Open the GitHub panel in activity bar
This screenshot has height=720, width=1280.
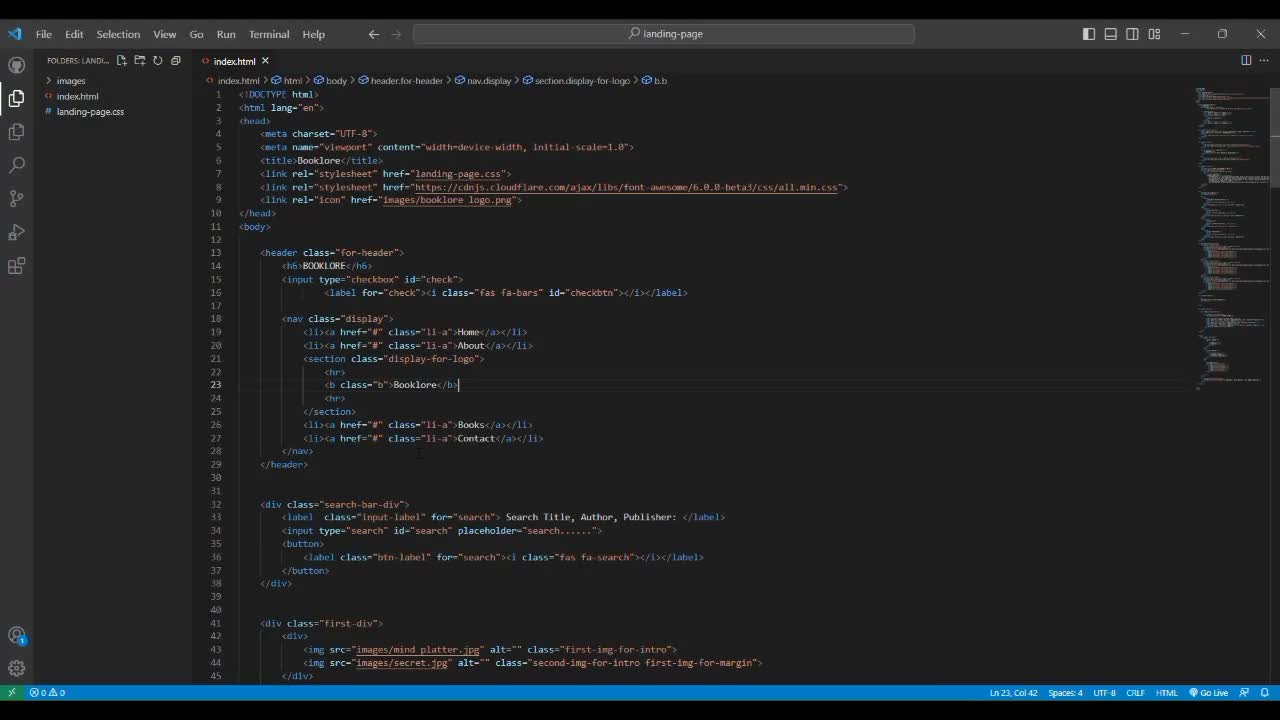tap(16, 65)
